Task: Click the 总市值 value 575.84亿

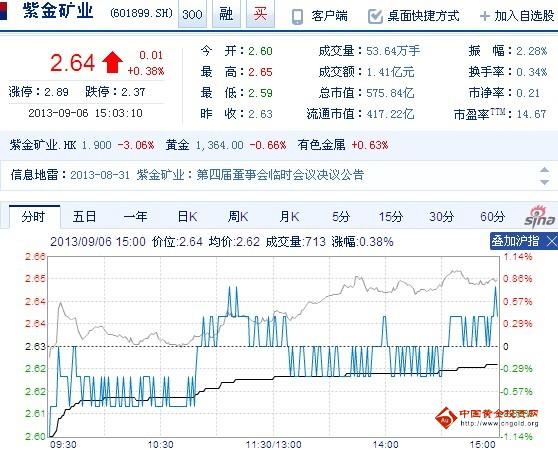Action: [x=390, y=93]
